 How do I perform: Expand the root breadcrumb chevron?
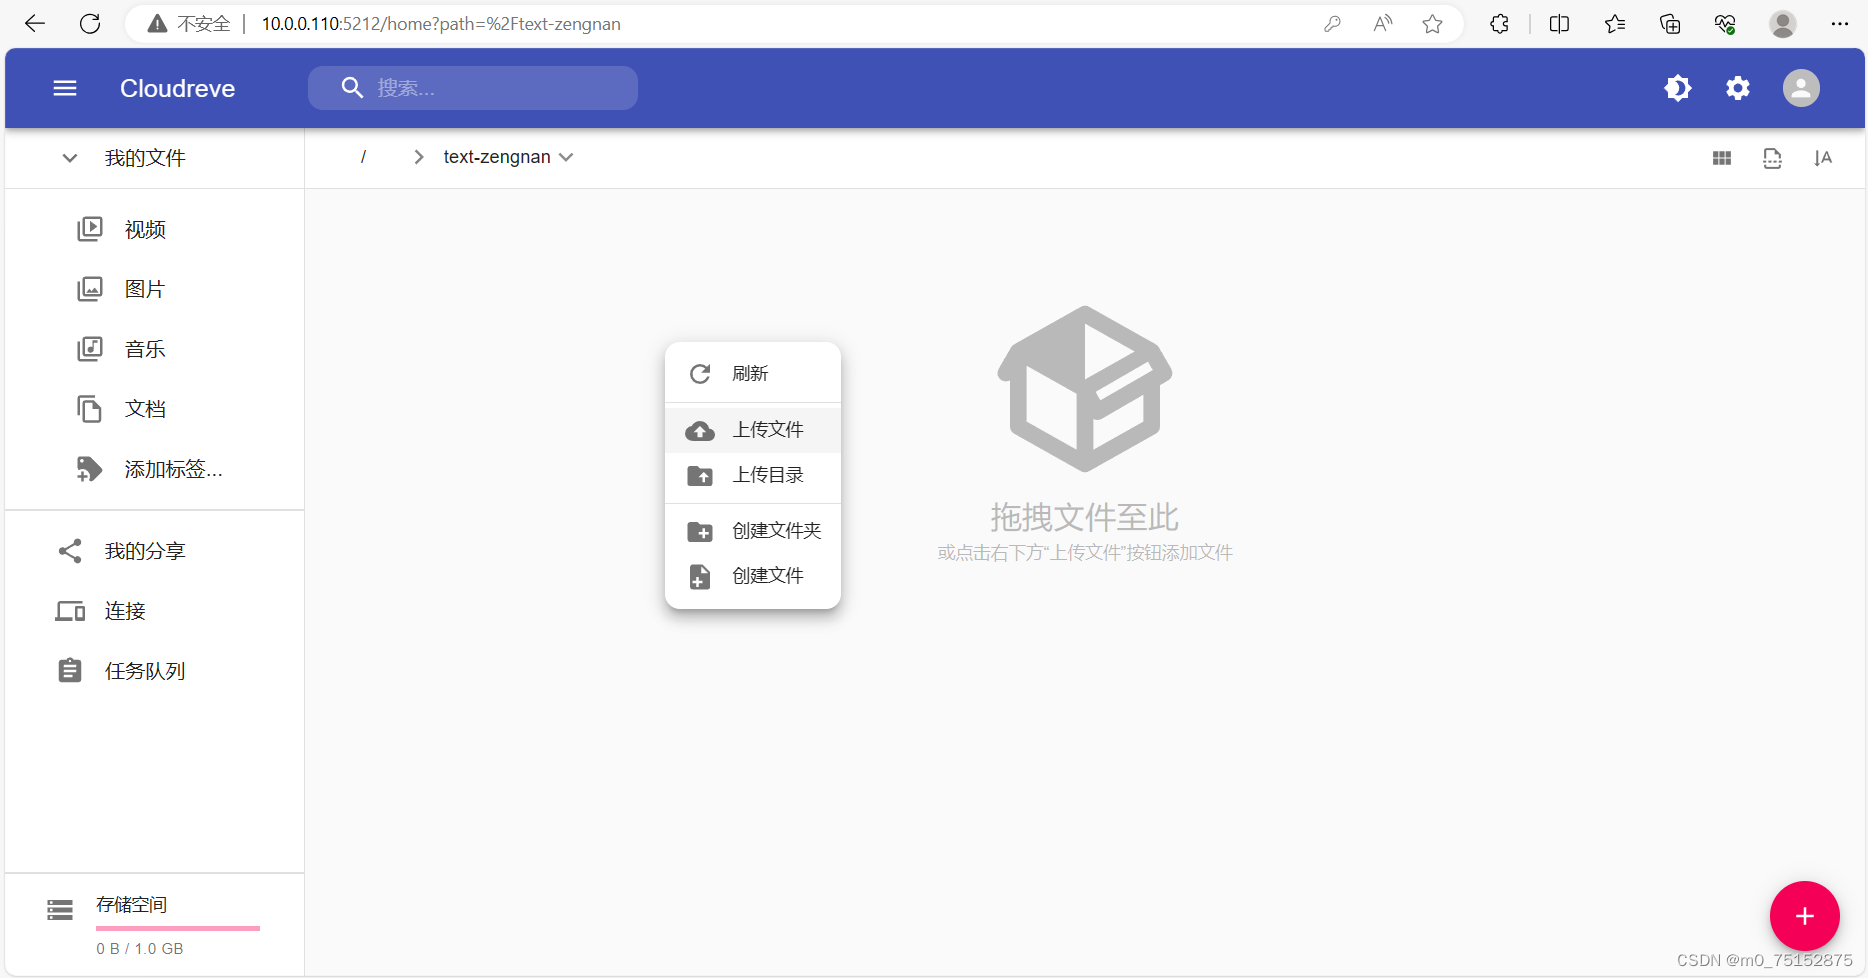point(418,157)
